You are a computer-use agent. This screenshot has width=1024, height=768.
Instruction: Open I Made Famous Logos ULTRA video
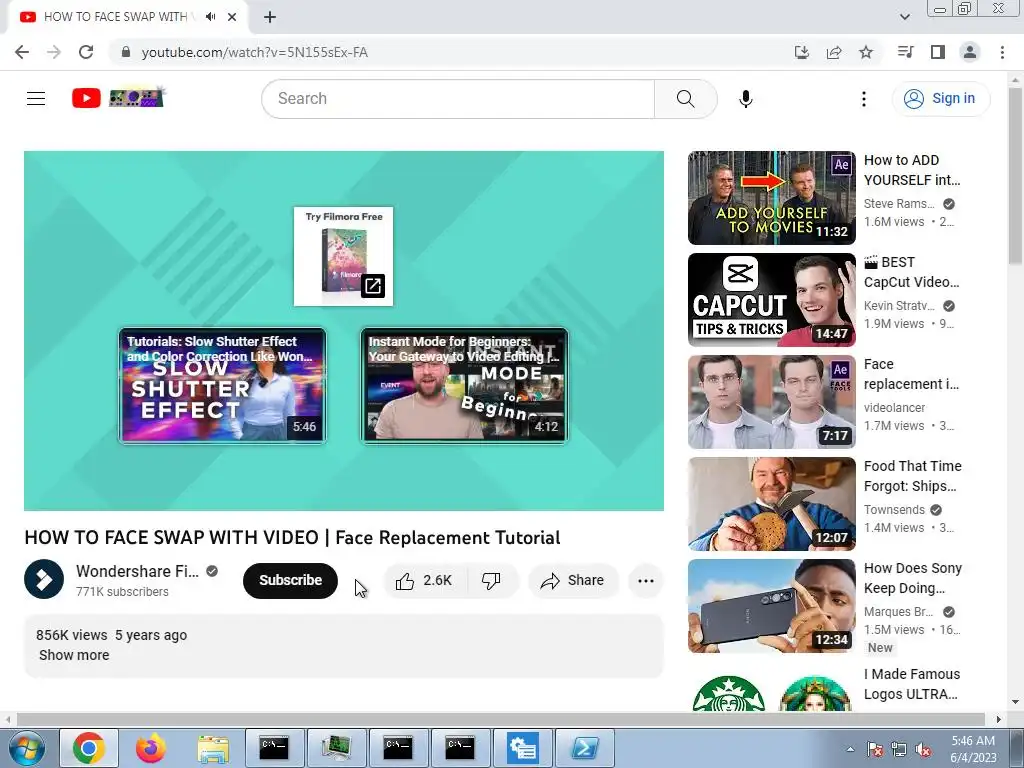coord(912,684)
